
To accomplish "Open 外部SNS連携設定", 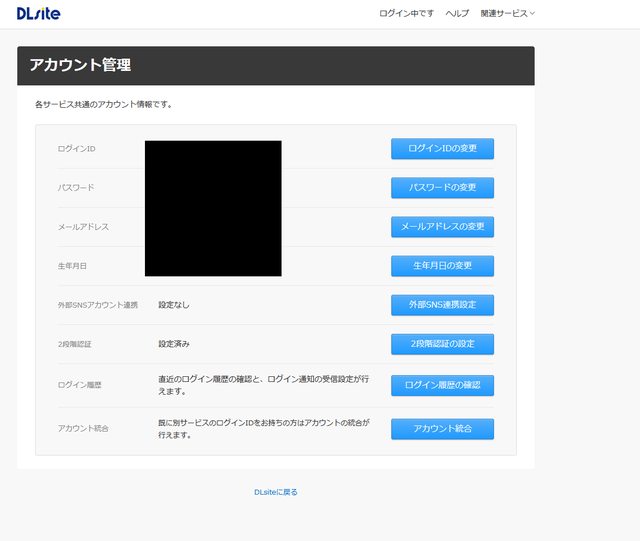I will point(442,305).
